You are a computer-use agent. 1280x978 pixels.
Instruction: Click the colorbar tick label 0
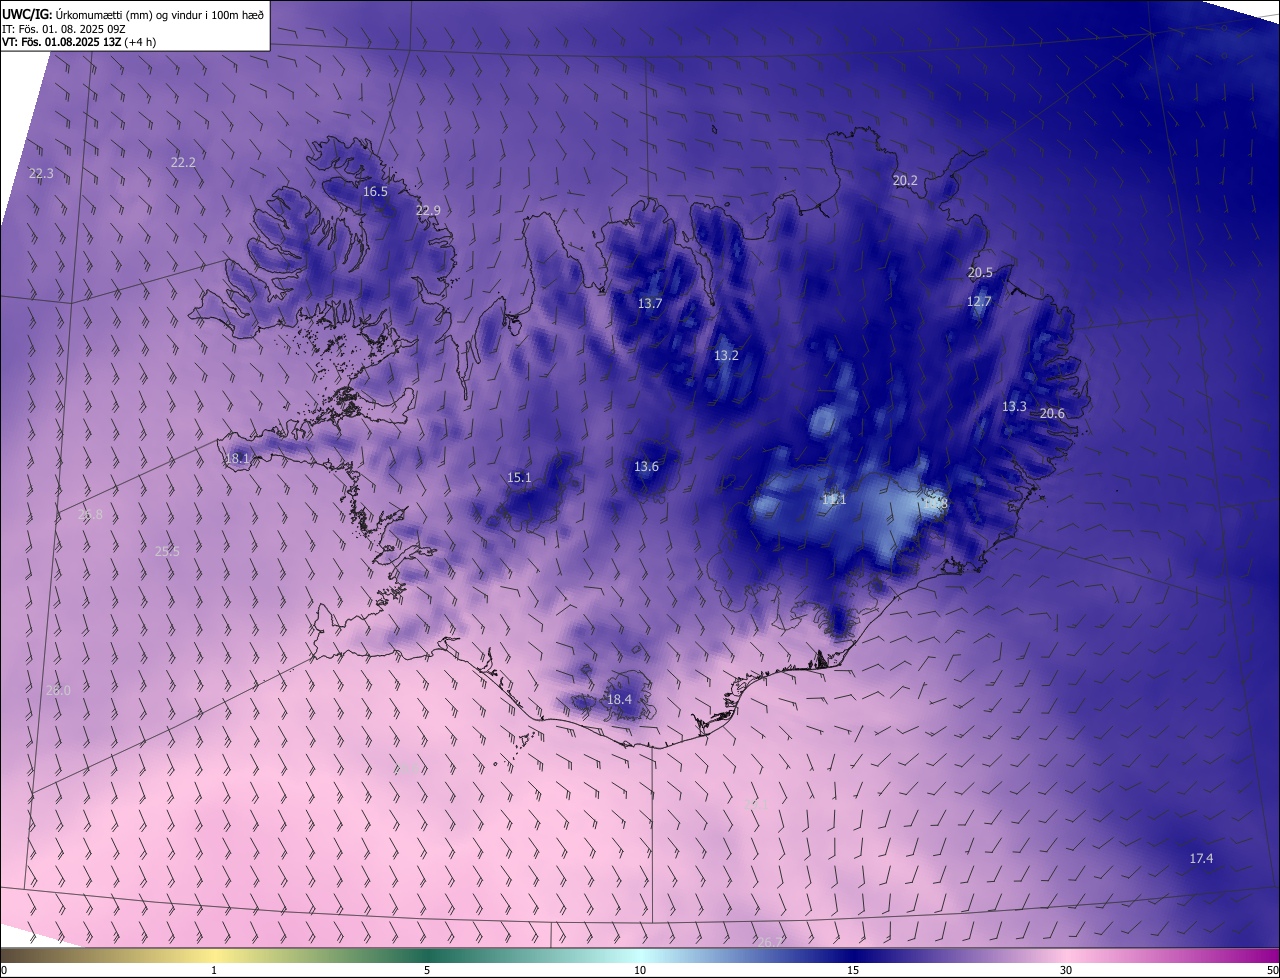(x=4, y=970)
